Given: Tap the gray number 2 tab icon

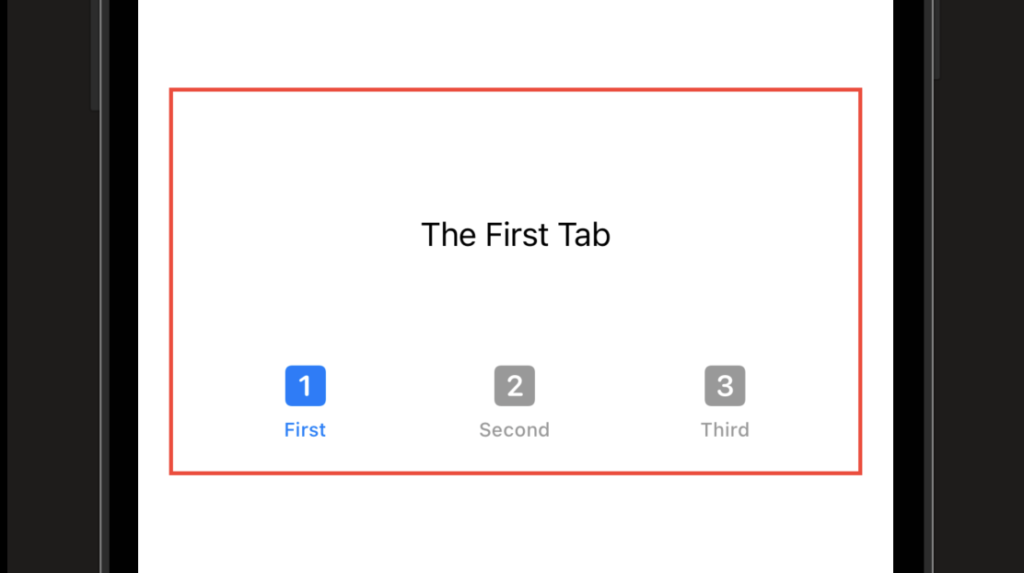Looking at the screenshot, I should 515,385.
